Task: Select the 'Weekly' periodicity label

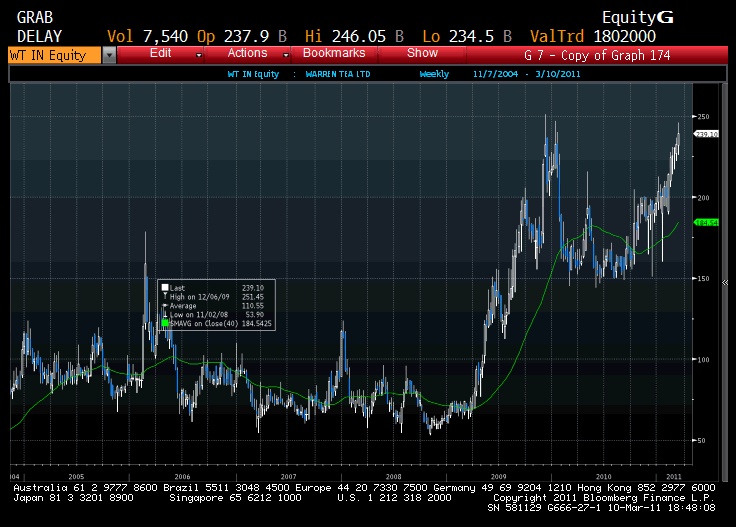Action: click(434, 74)
